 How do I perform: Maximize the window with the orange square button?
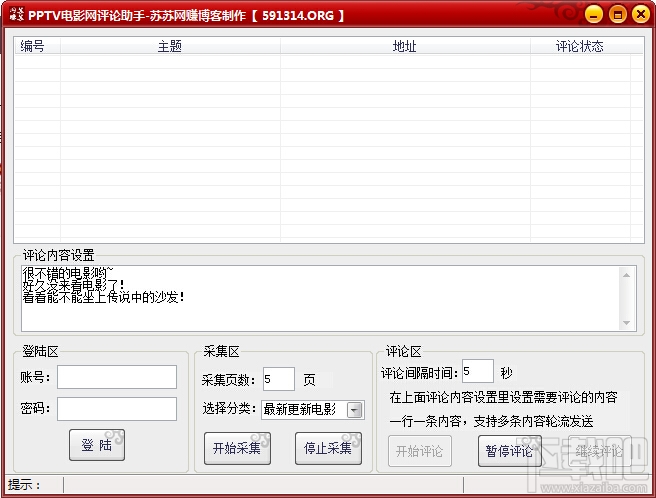click(x=618, y=15)
